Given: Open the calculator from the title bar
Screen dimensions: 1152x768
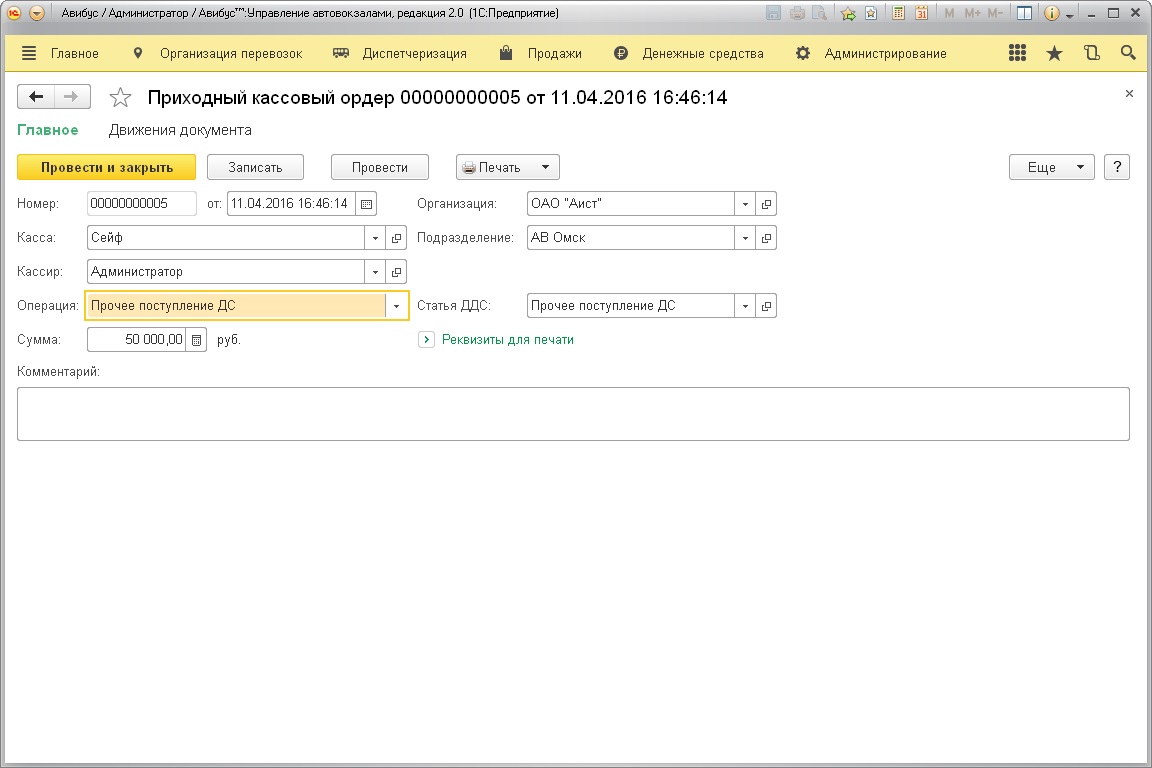Looking at the screenshot, I should pos(899,14).
